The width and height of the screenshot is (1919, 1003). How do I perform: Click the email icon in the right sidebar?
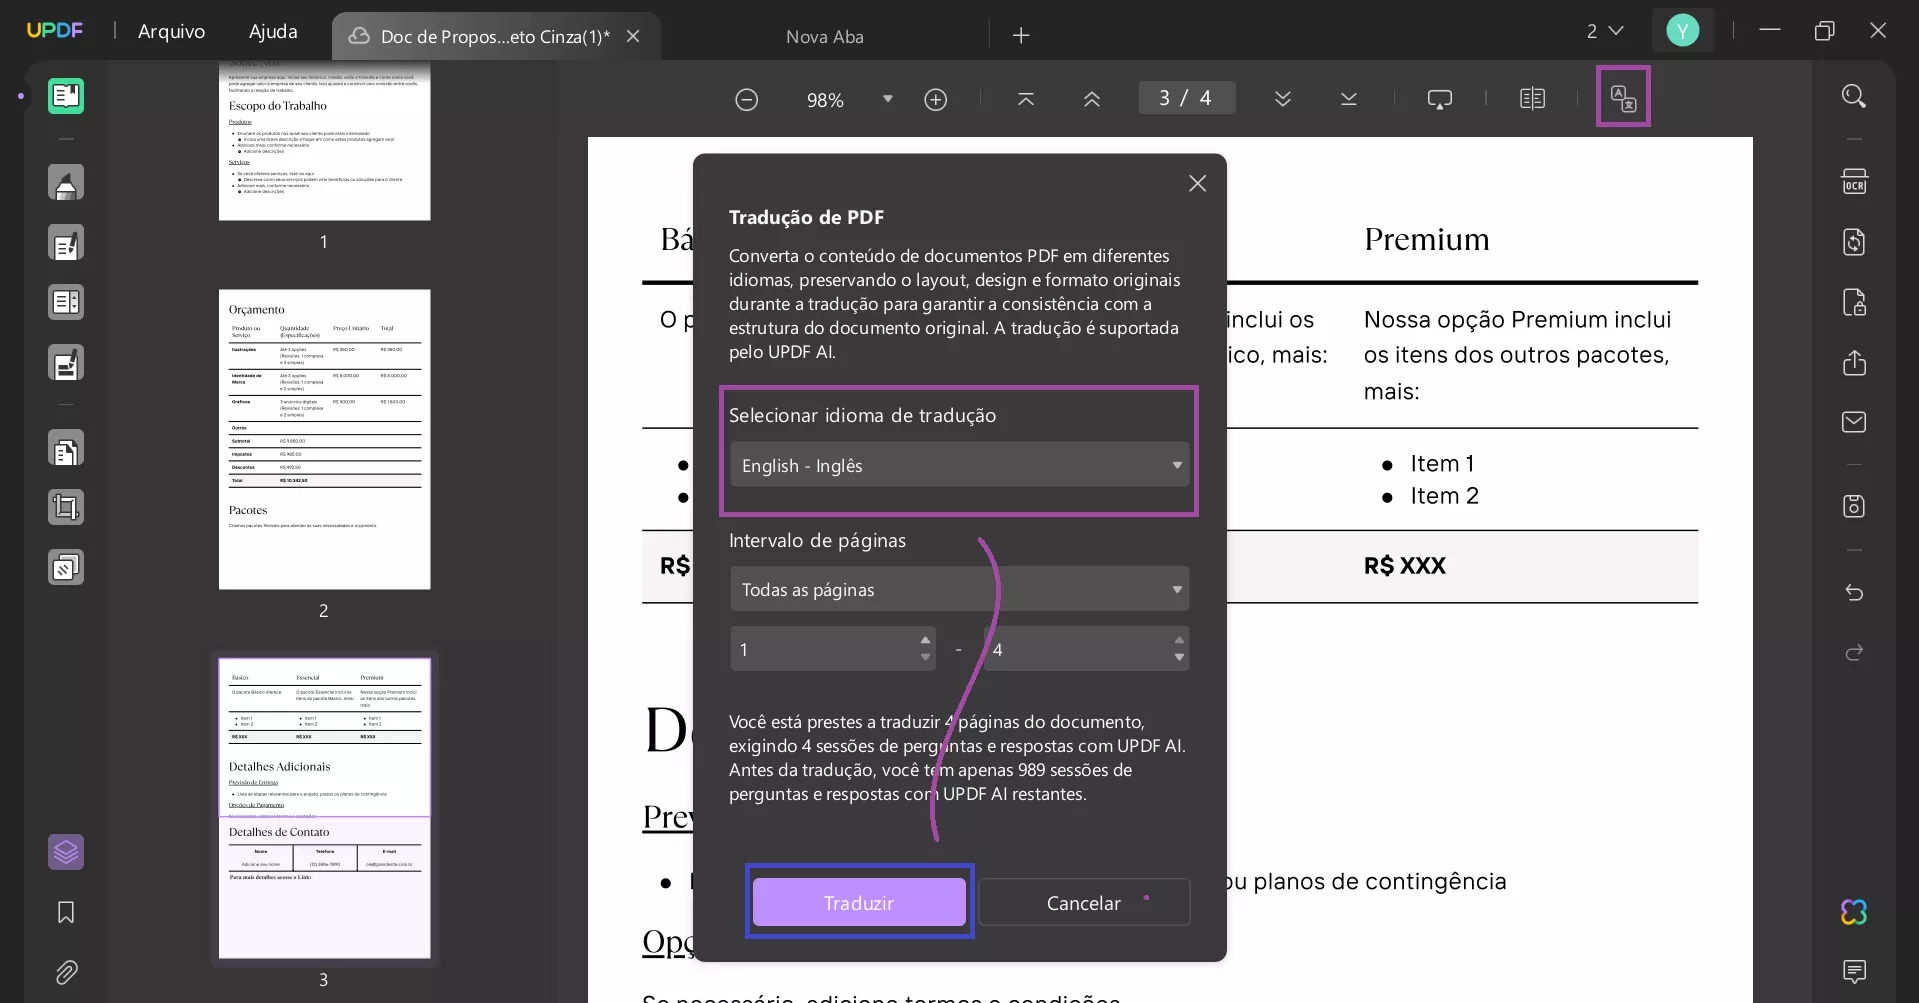tap(1855, 422)
